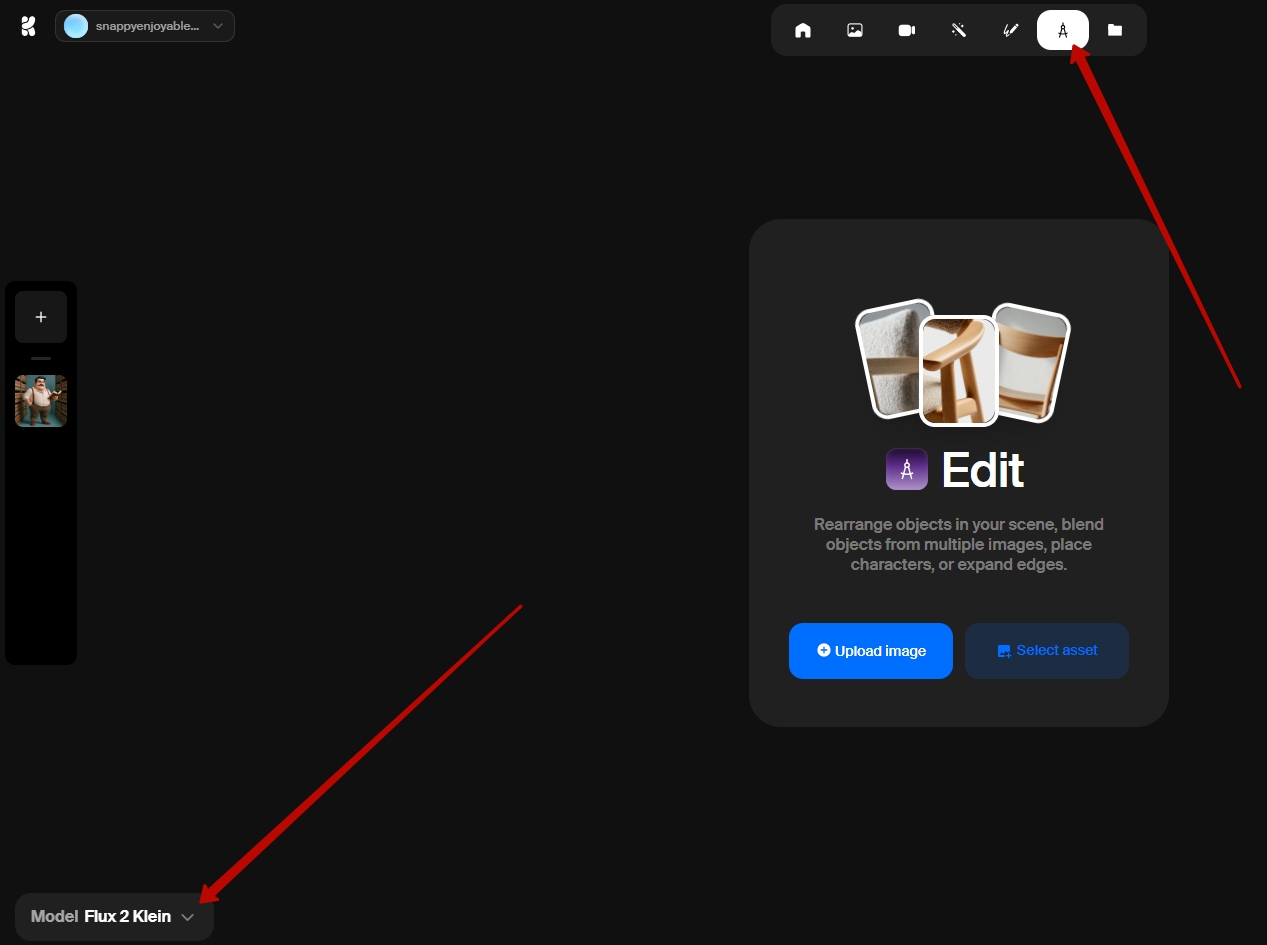Viewport: 1267px width, 945px height.
Task: Open the Realtime pen drawing tool
Action: [x=1010, y=30]
